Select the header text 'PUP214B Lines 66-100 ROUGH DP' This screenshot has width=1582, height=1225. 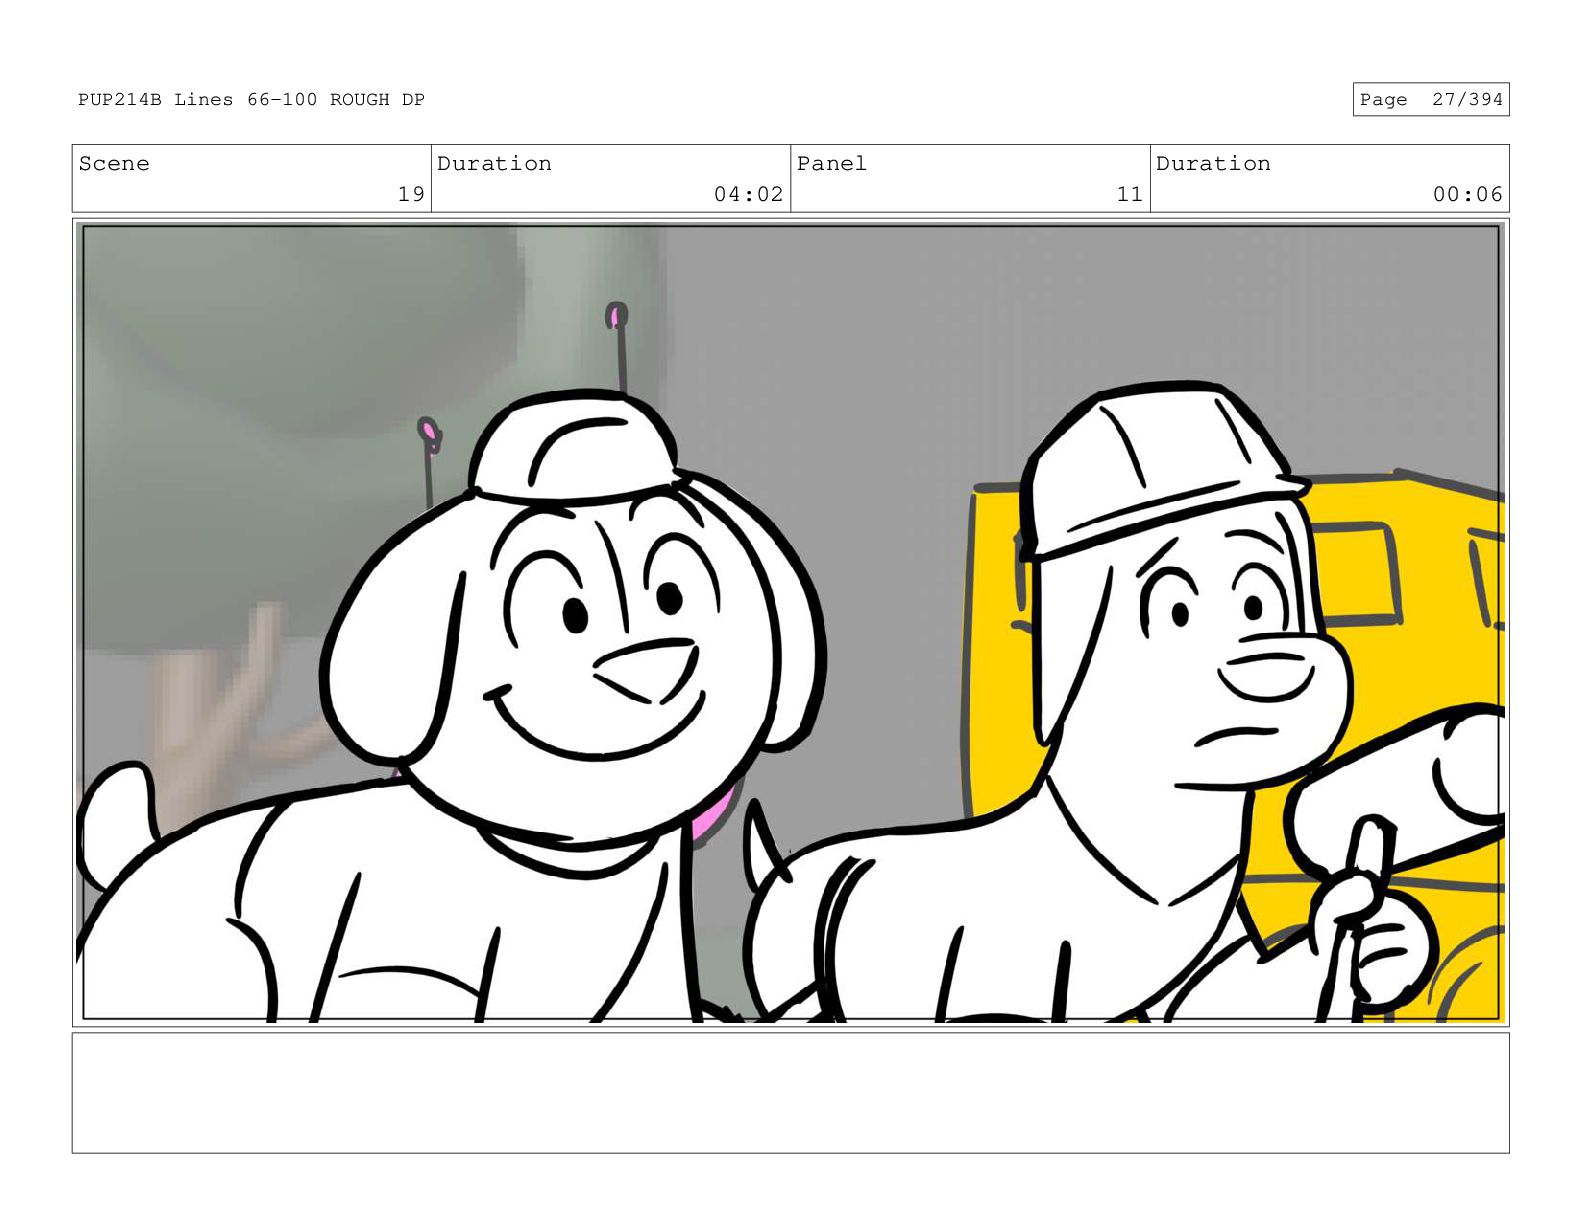[252, 99]
